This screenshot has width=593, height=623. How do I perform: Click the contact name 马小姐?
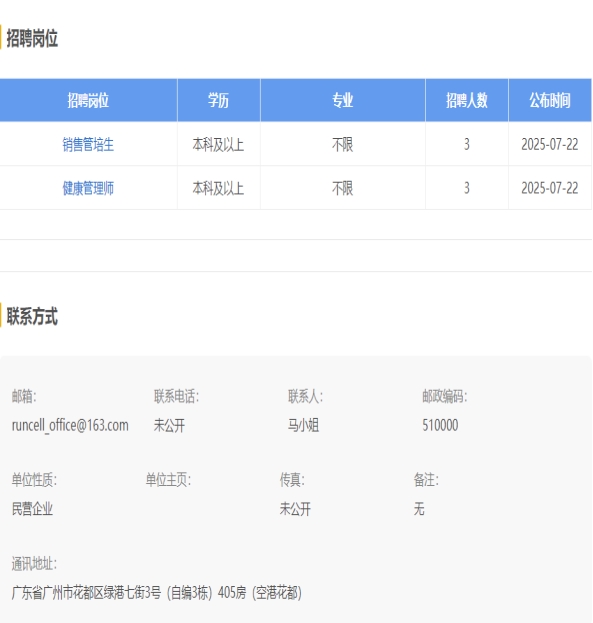coord(303,425)
